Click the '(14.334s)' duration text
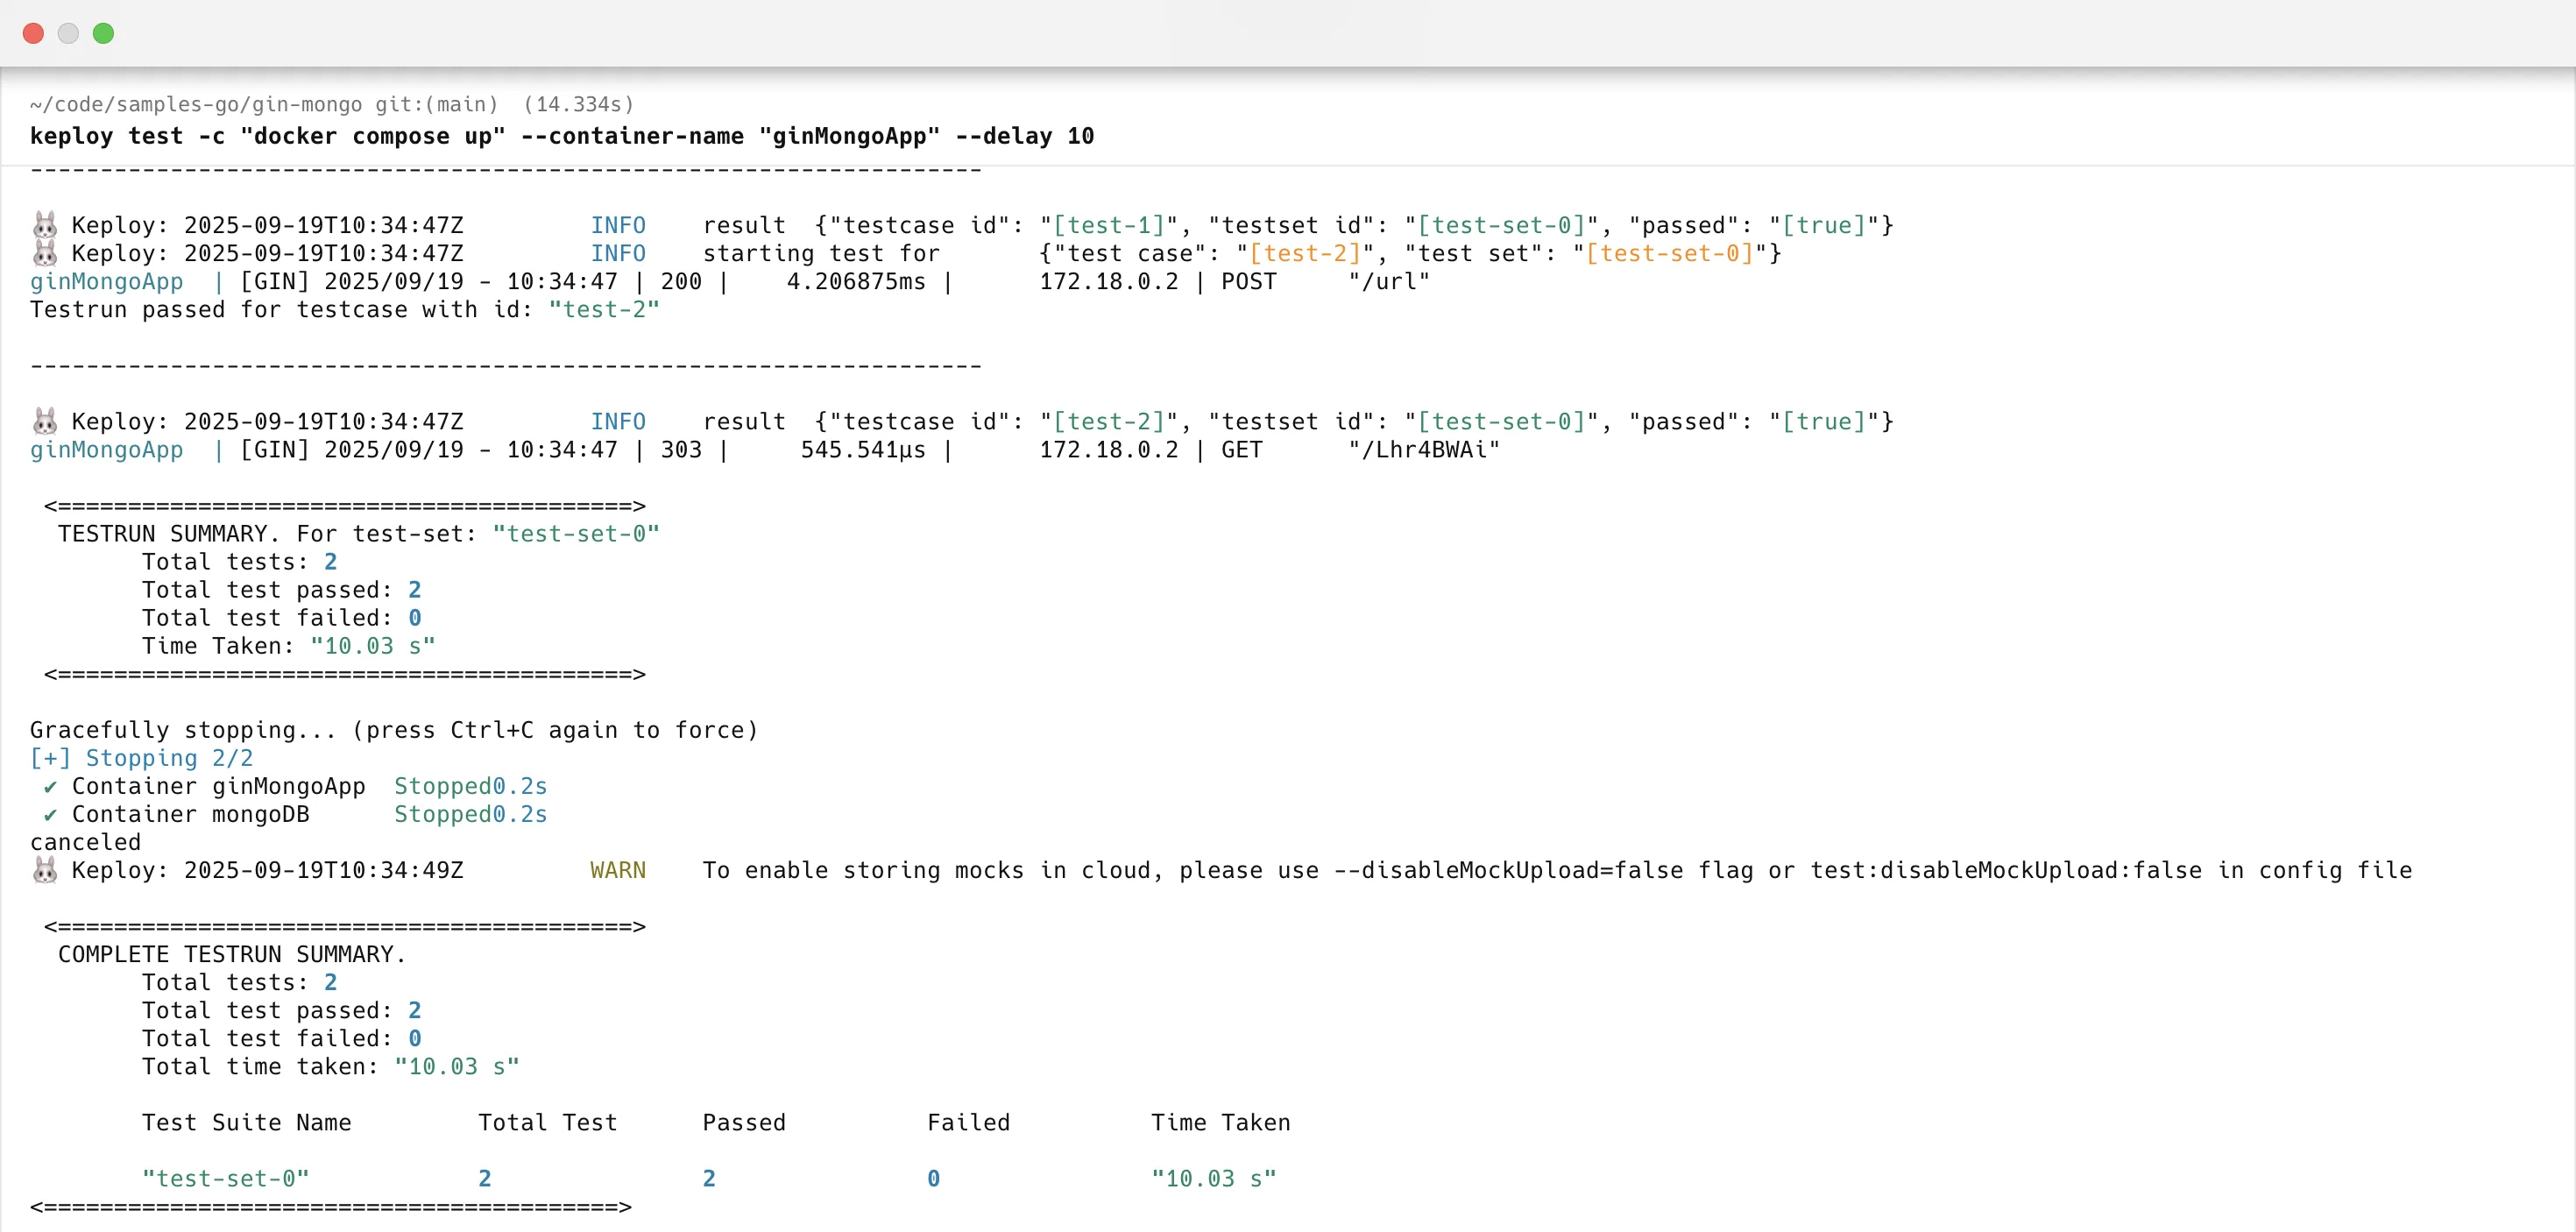 pyautogui.click(x=579, y=104)
